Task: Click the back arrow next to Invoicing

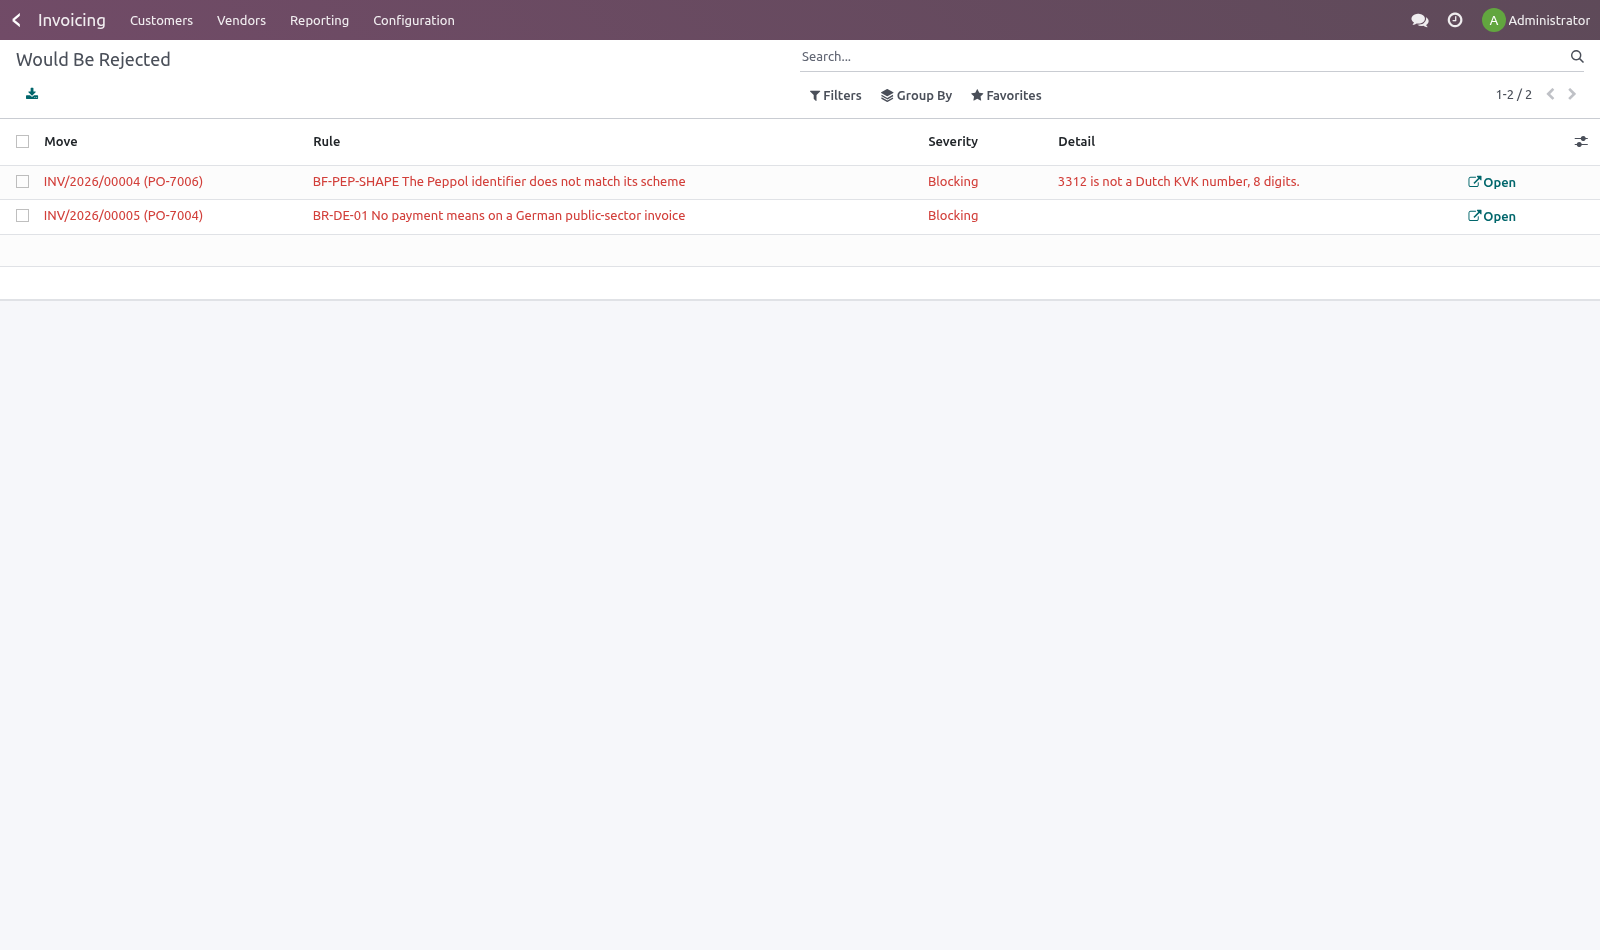Action: (x=16, y=20)
